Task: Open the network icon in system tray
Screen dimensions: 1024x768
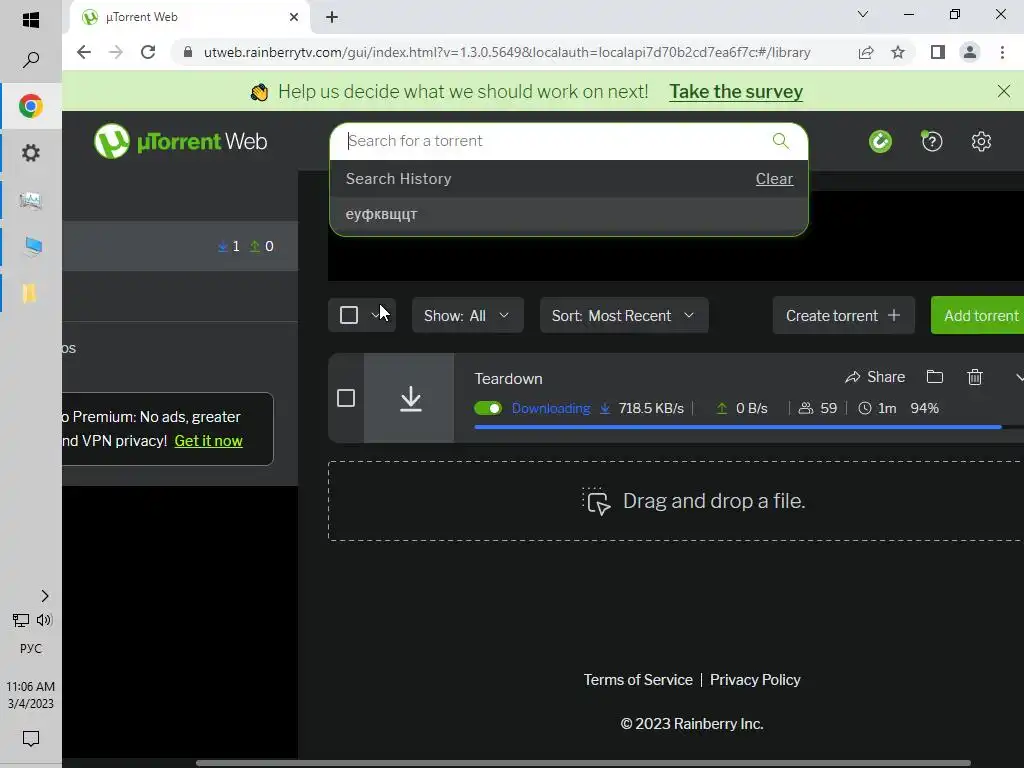Action: (20, 620)
